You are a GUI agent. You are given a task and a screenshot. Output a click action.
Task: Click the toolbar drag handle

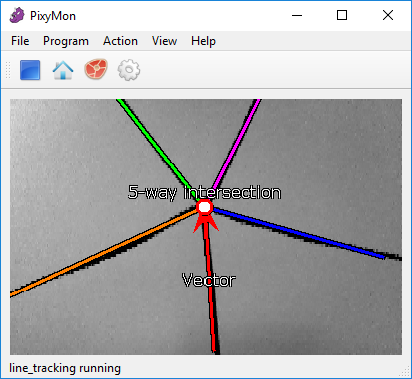[8, 70]
